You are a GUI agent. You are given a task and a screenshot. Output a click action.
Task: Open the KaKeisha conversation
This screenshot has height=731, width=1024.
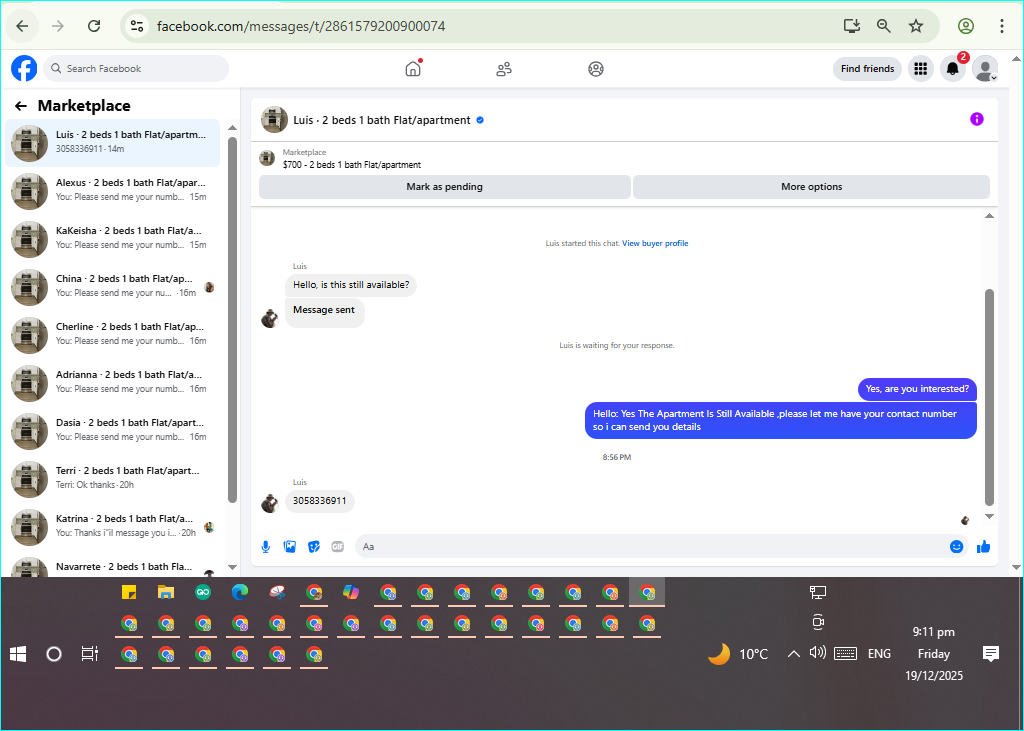point(112,239)
